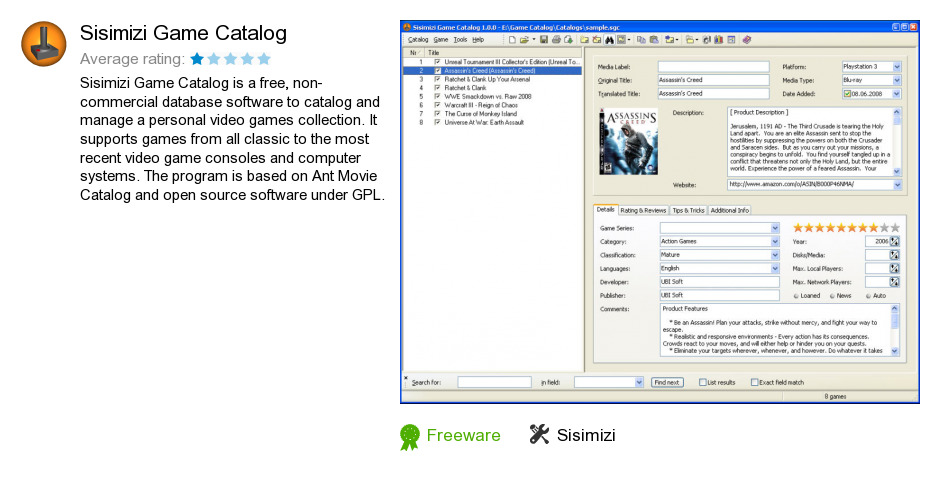Open the Website field dropdown arrow

tap(897, 185)
